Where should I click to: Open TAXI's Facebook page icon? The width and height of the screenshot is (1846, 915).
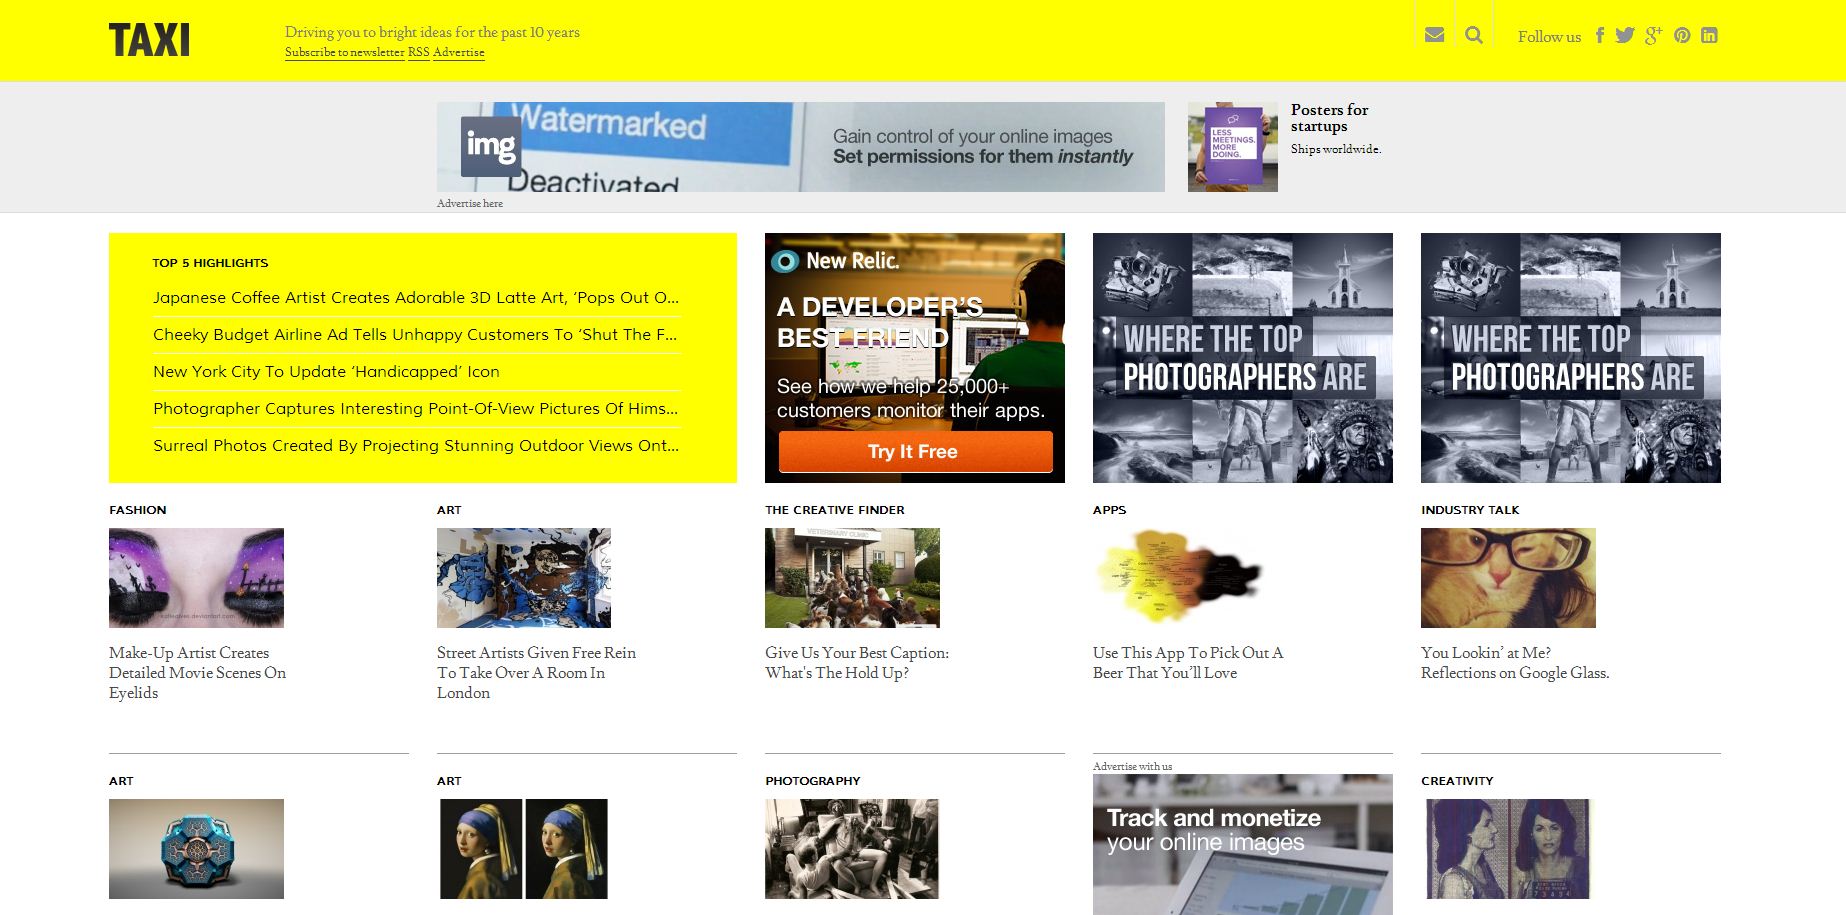1599,36
